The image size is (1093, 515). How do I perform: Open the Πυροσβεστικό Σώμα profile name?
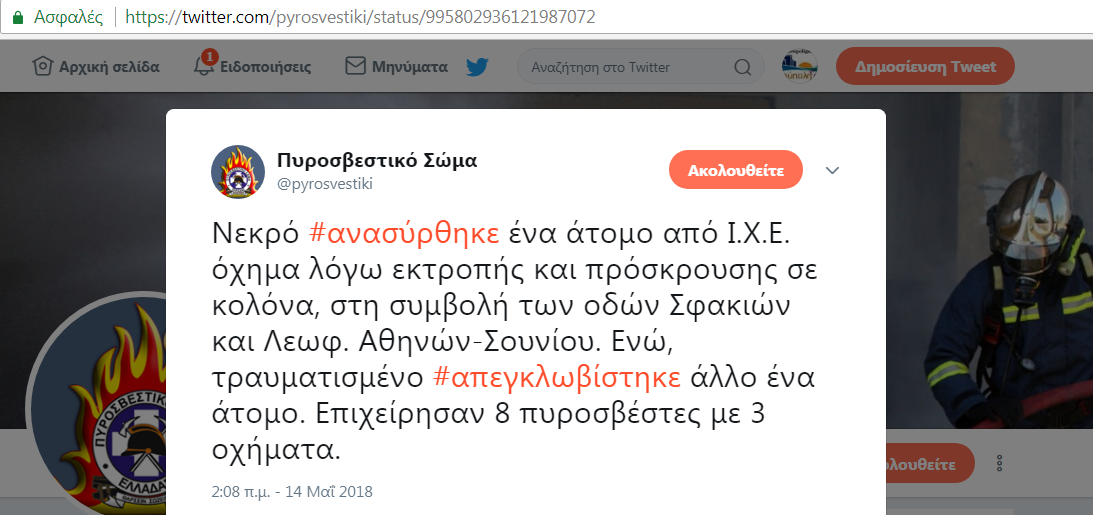coord(376,161)
